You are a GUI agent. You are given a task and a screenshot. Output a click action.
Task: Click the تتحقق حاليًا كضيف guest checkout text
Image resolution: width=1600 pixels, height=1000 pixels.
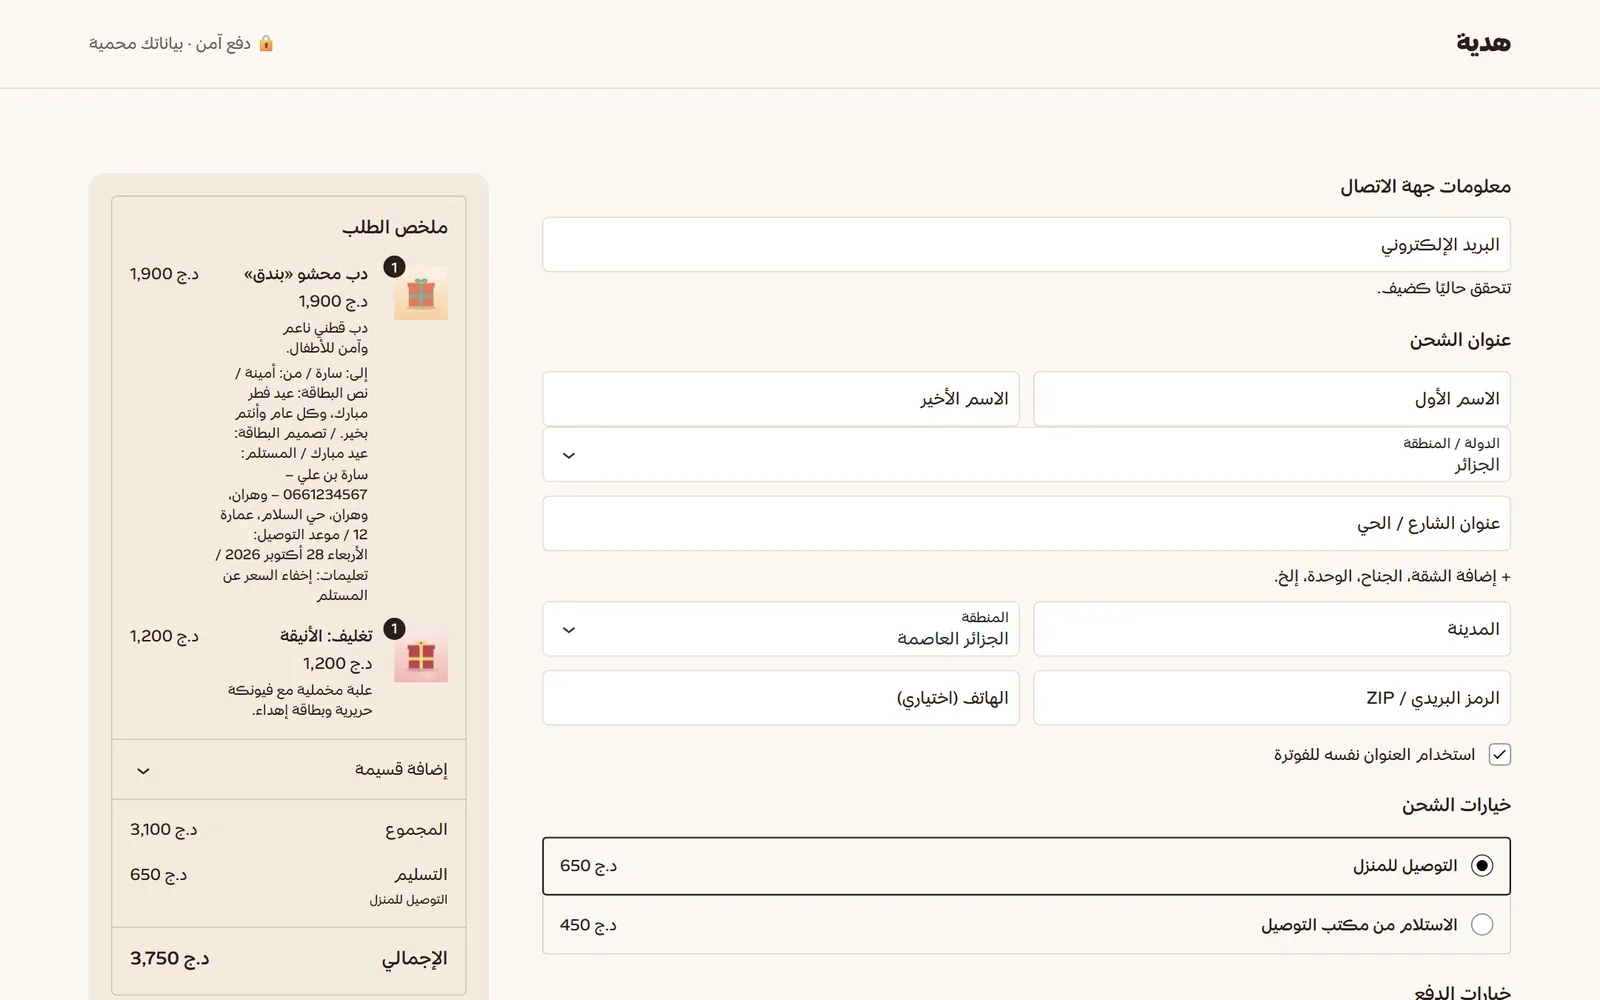pos(1444,288)
